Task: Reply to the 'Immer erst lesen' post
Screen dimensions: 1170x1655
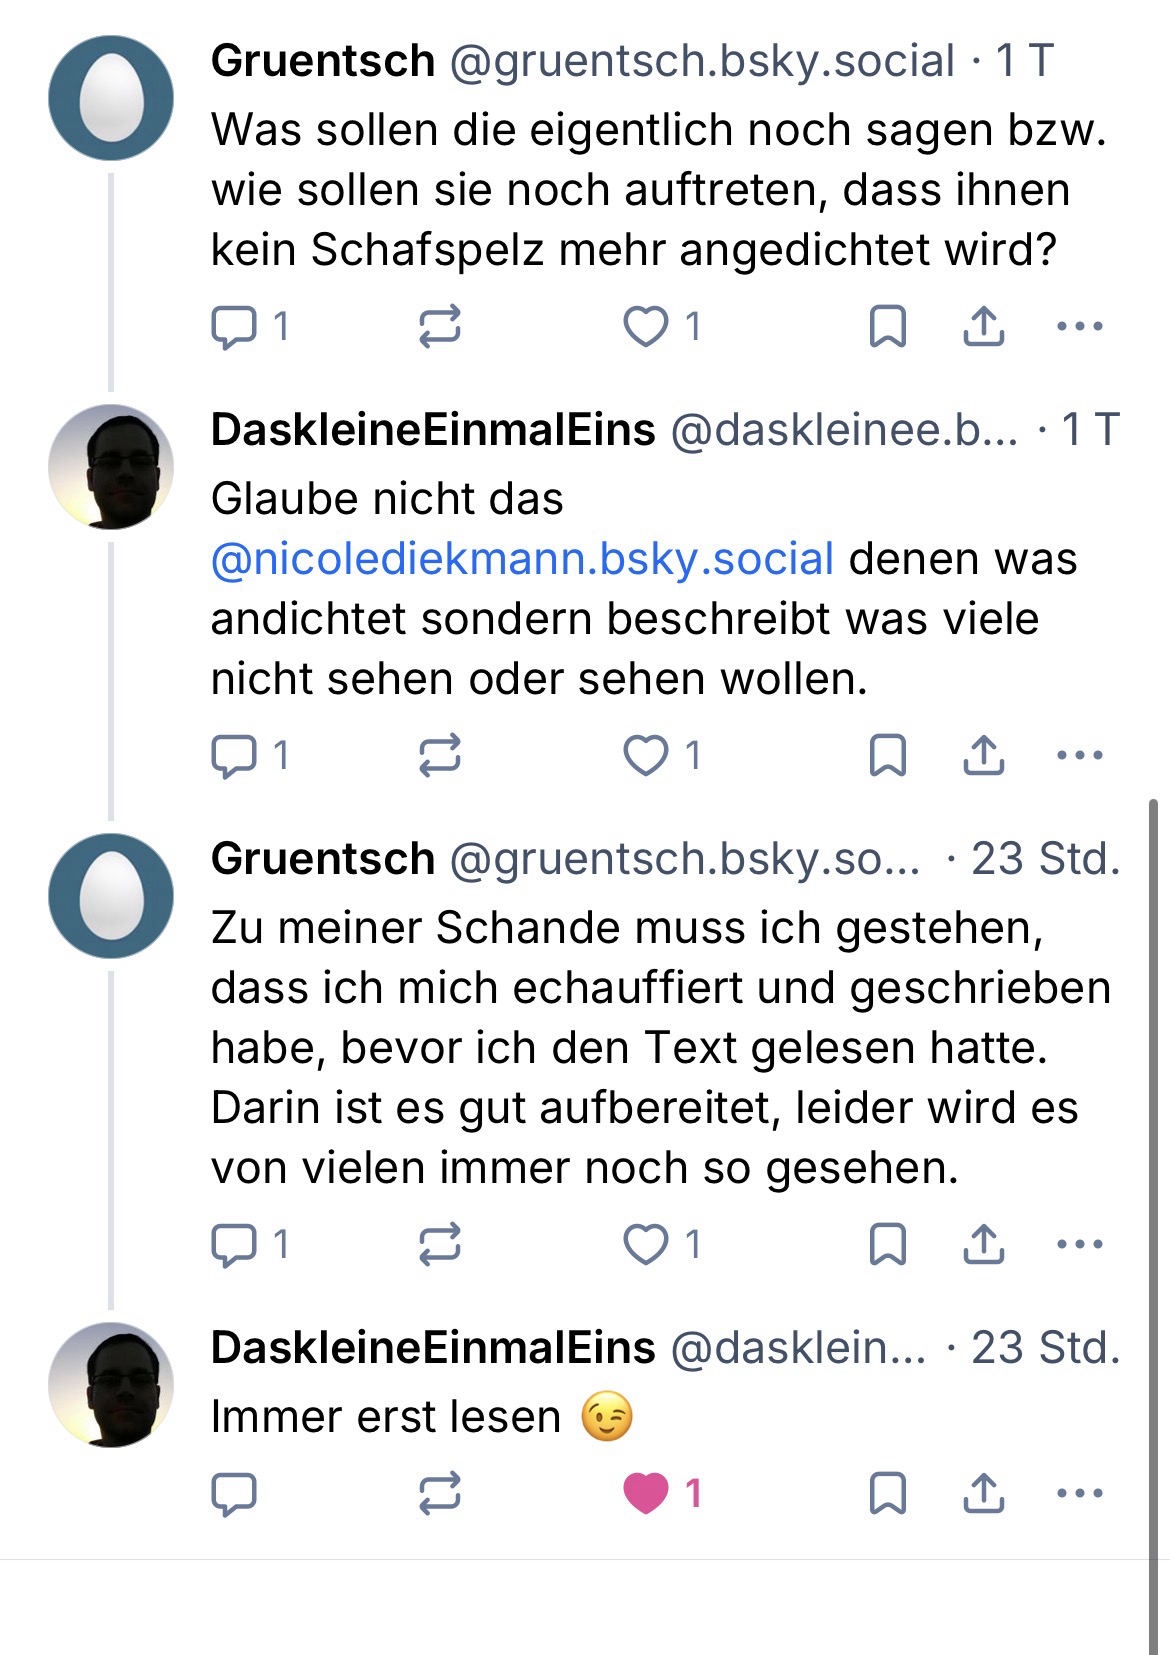Action: pyautogui.click(x=235, y=1493)
